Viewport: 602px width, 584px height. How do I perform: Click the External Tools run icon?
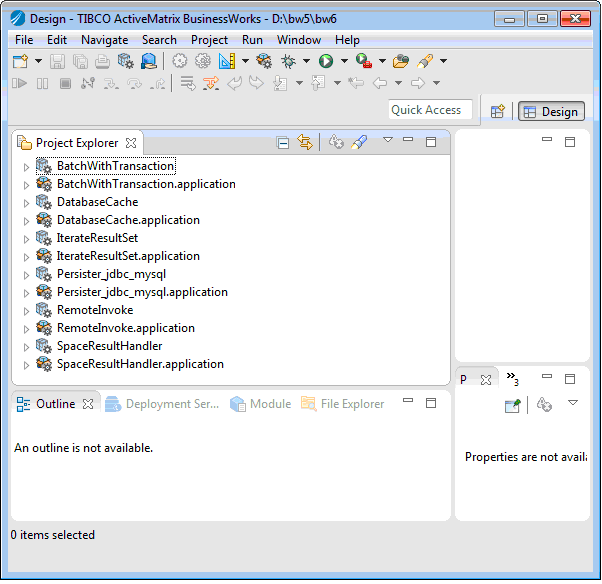pyautogui.click(x=364, y=61)
